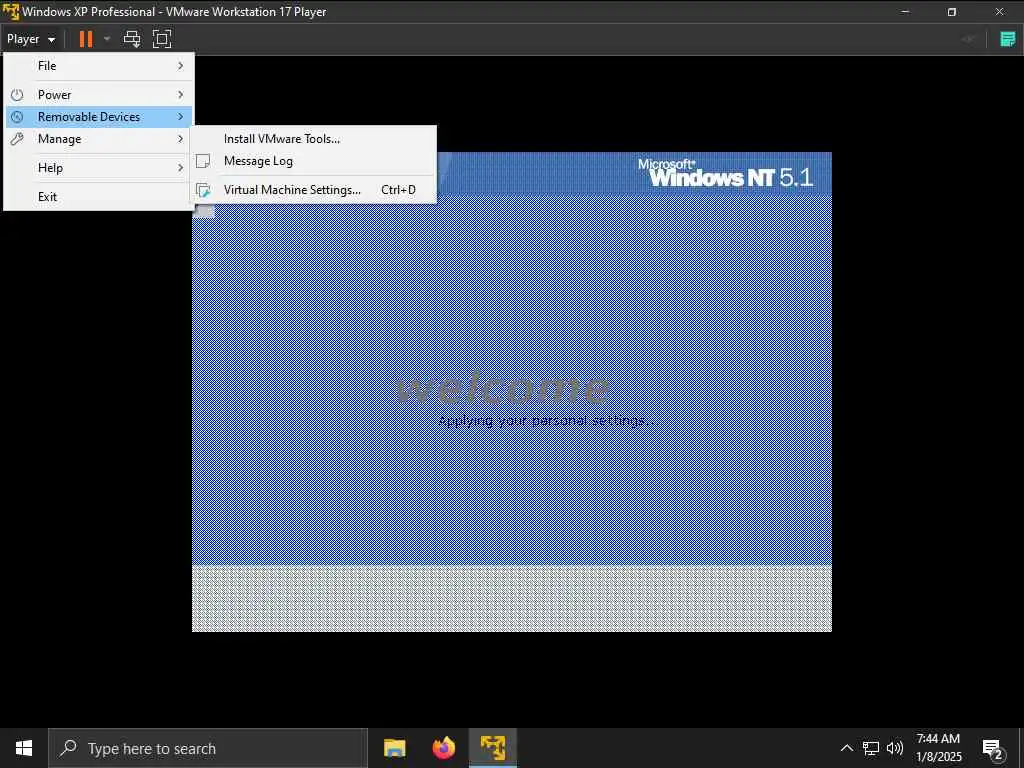Click the VMware Player taskbar icon

click(x=493, y=748)
